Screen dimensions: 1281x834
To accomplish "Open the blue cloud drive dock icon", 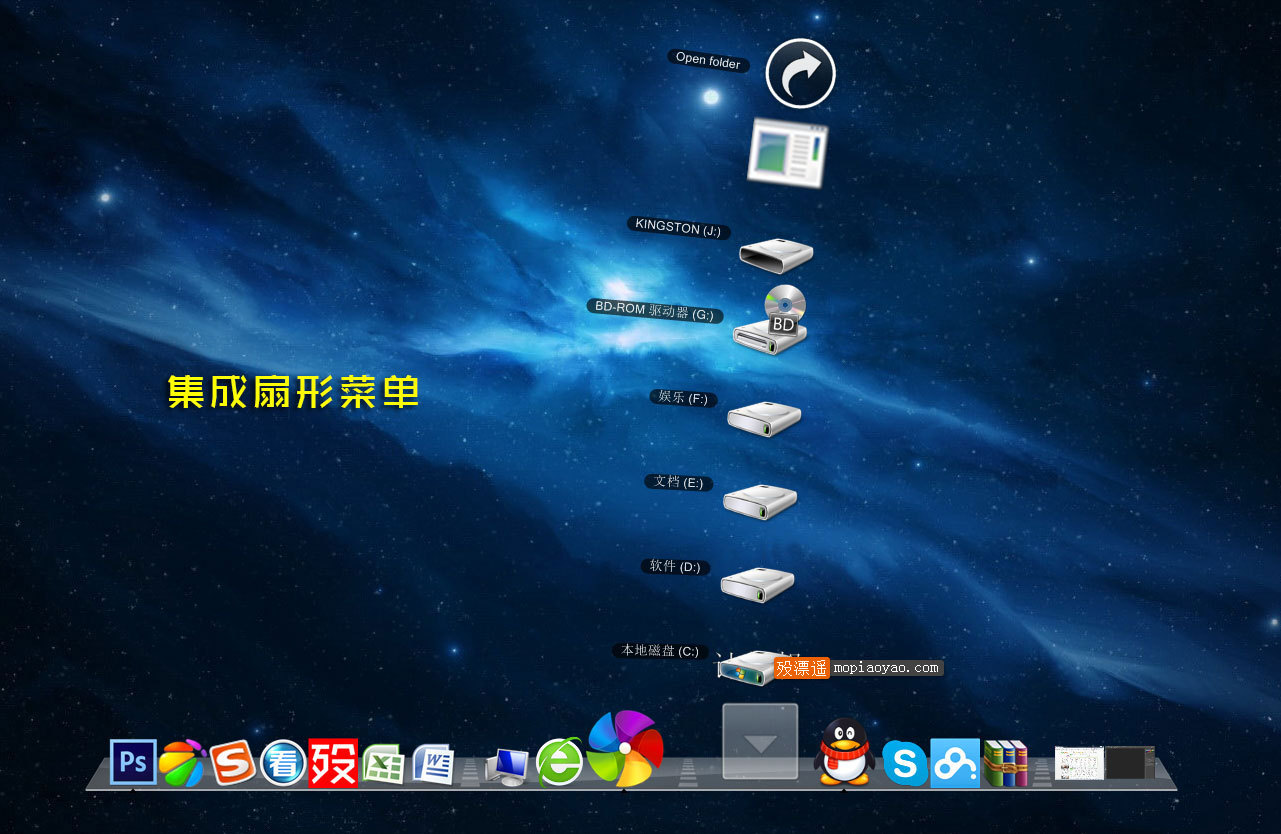I will 955,763.
